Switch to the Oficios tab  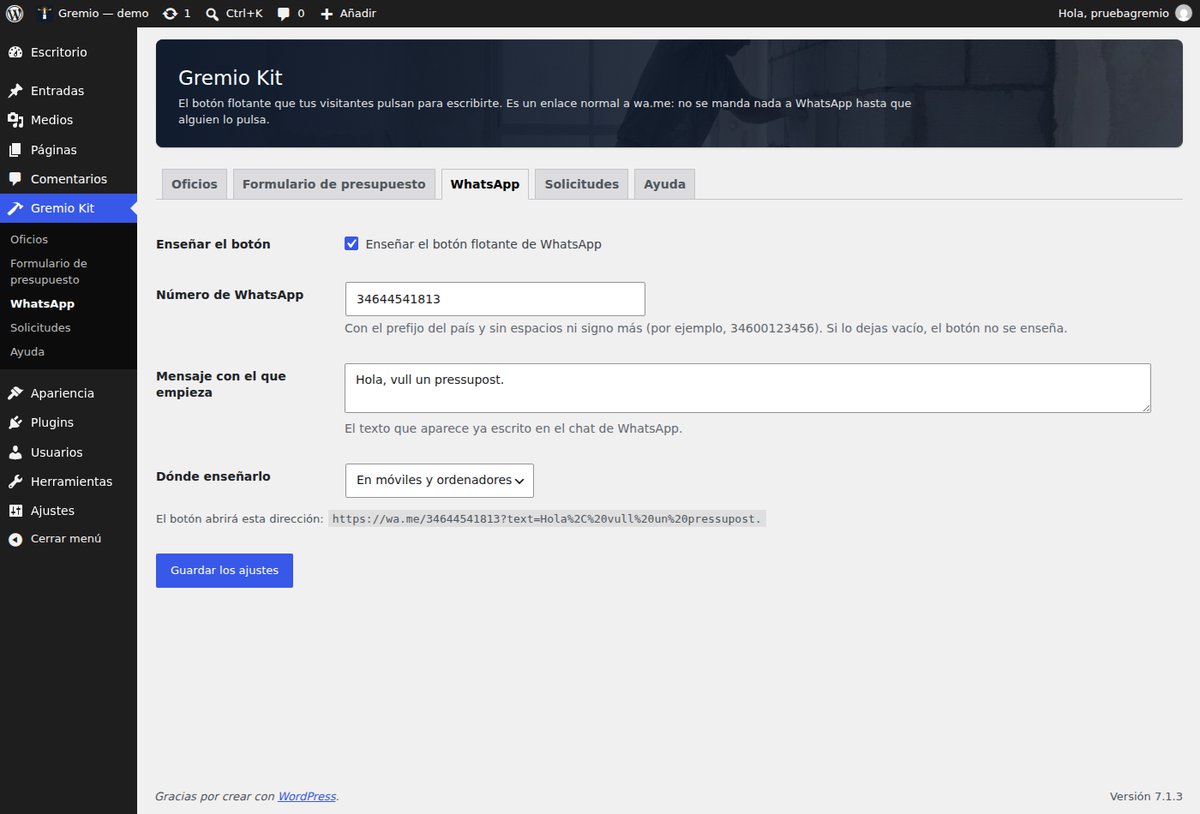194,184
